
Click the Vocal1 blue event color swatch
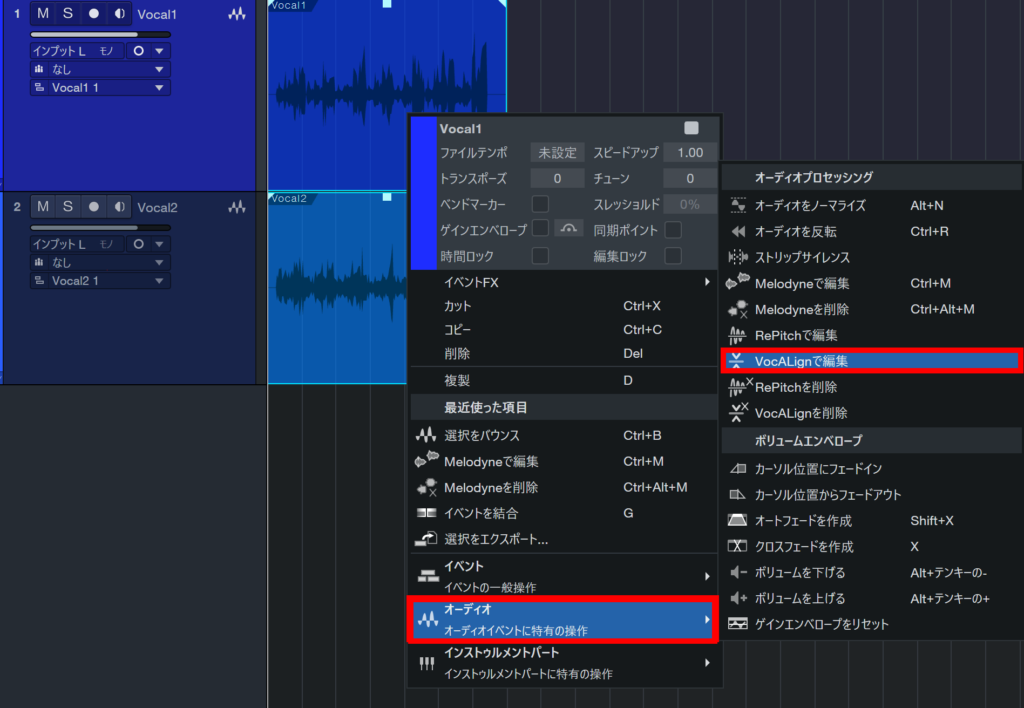pos(424,192)
